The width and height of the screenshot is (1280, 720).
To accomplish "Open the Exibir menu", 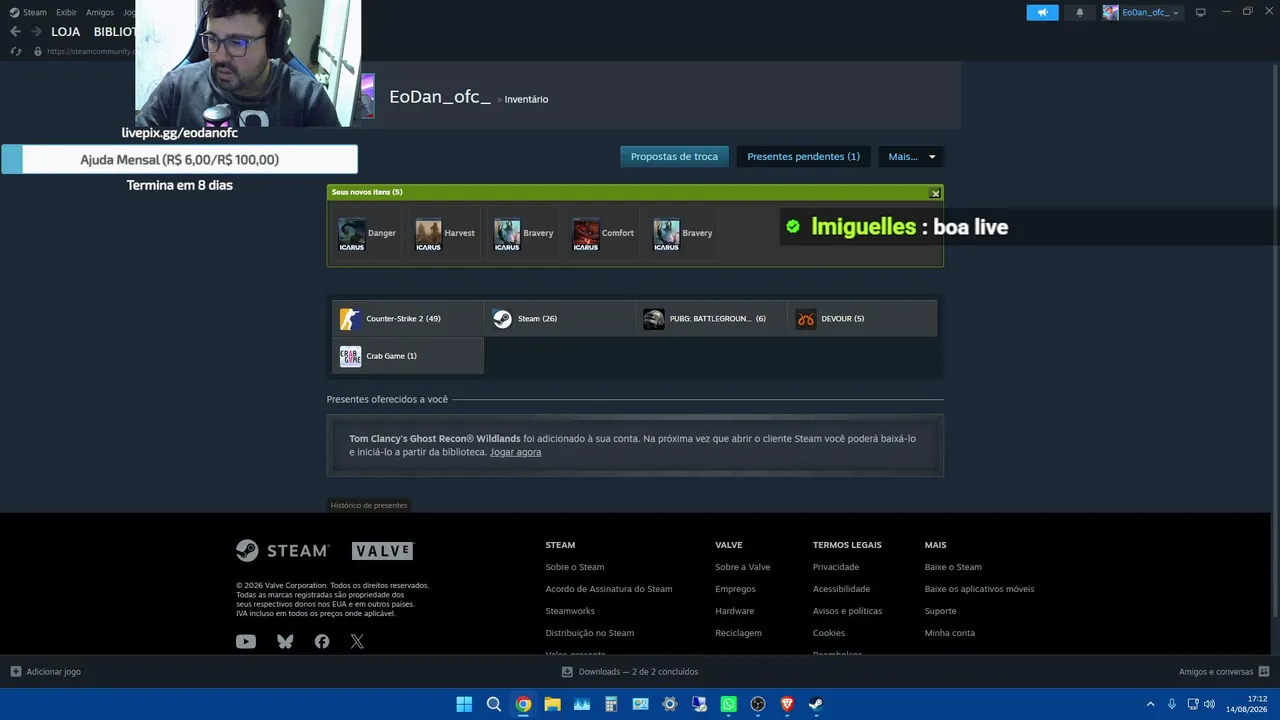I will [x=66, y=12].
